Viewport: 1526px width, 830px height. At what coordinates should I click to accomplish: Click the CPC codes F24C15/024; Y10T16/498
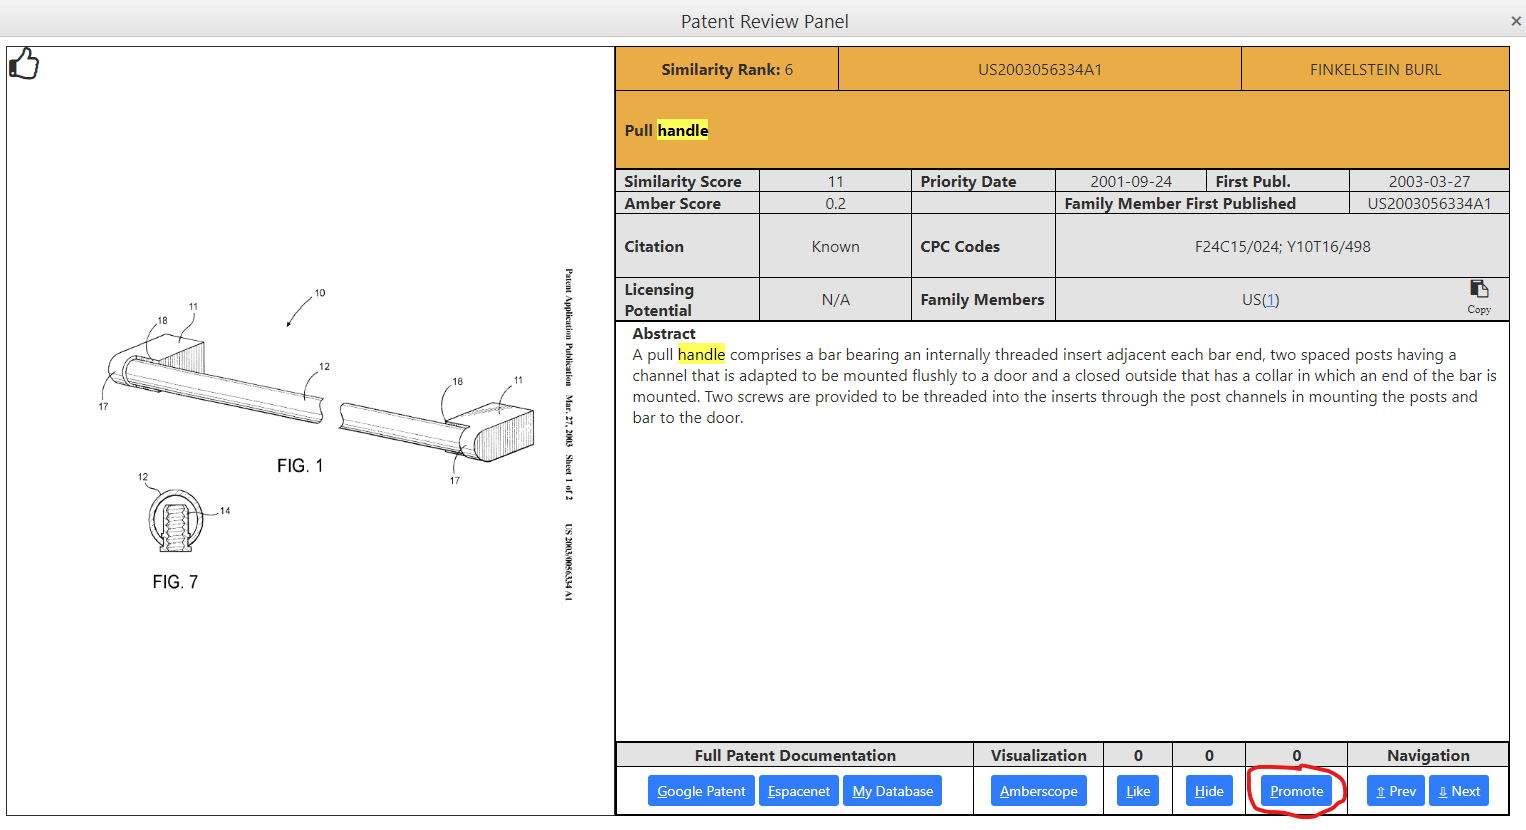point(1283,247)
